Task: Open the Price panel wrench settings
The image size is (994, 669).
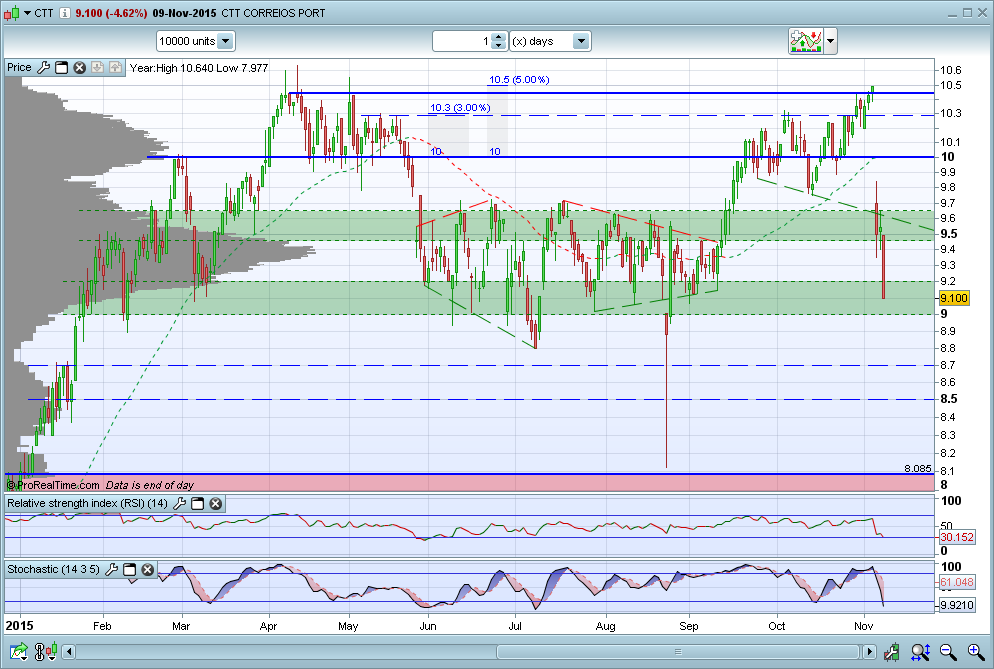Action: tap(43, 68)
